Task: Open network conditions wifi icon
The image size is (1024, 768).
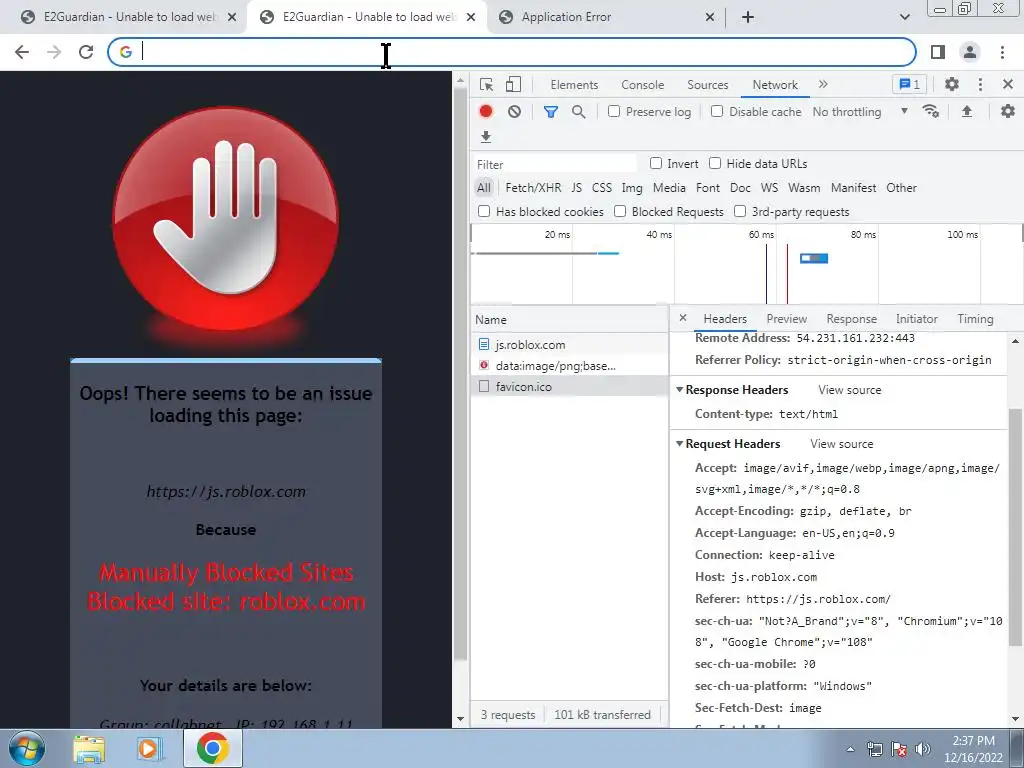Action: [931, 111]
